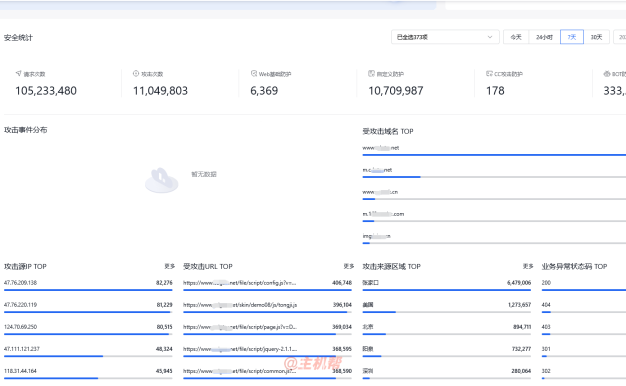Screen dimensions: 626x386
Task: Click the 攻击事件分布 section heading
Action: click(26, 130)
